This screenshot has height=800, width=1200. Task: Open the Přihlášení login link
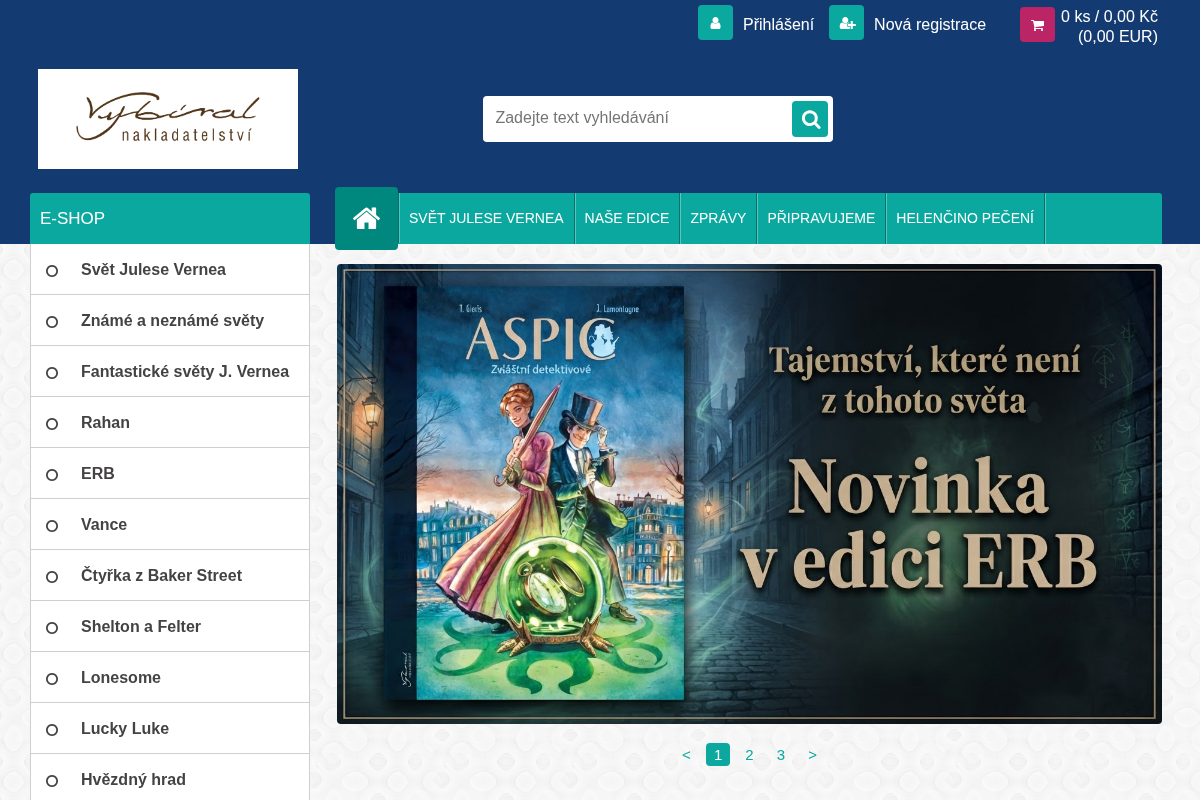778,24
